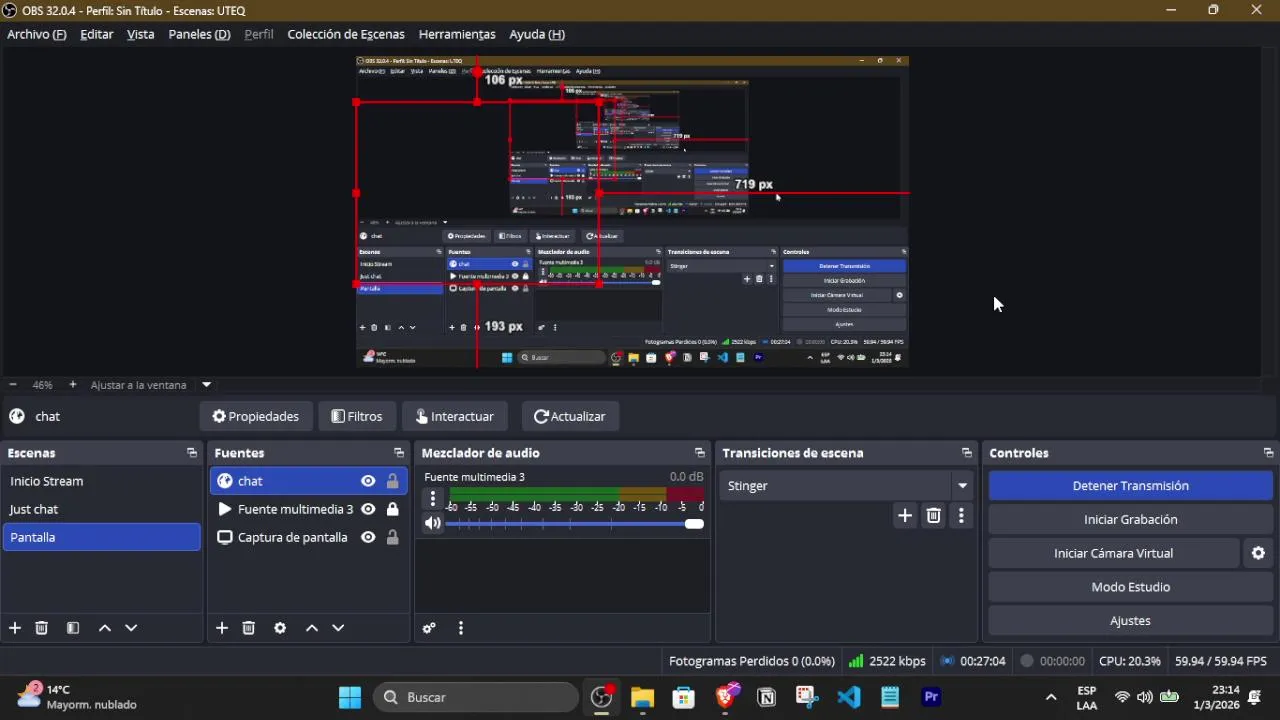Toggle lock on Fuente multimedia 3

[392, 509]
